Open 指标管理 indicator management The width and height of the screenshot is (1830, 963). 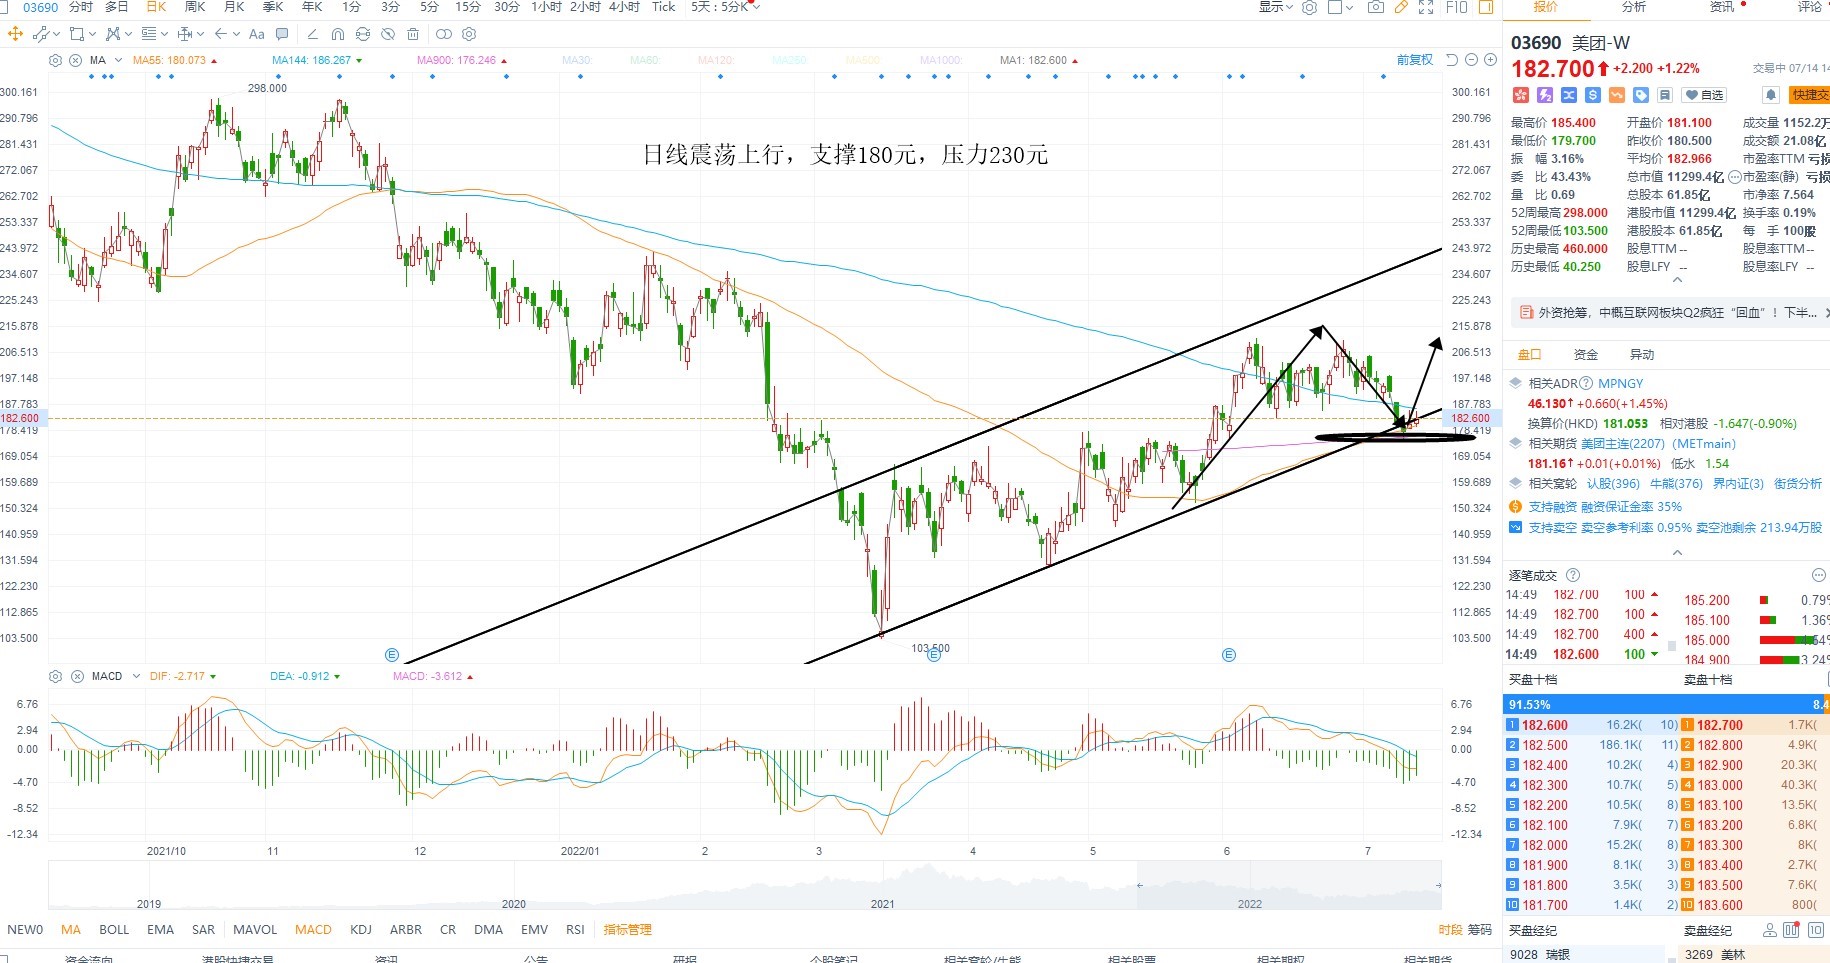627,929
